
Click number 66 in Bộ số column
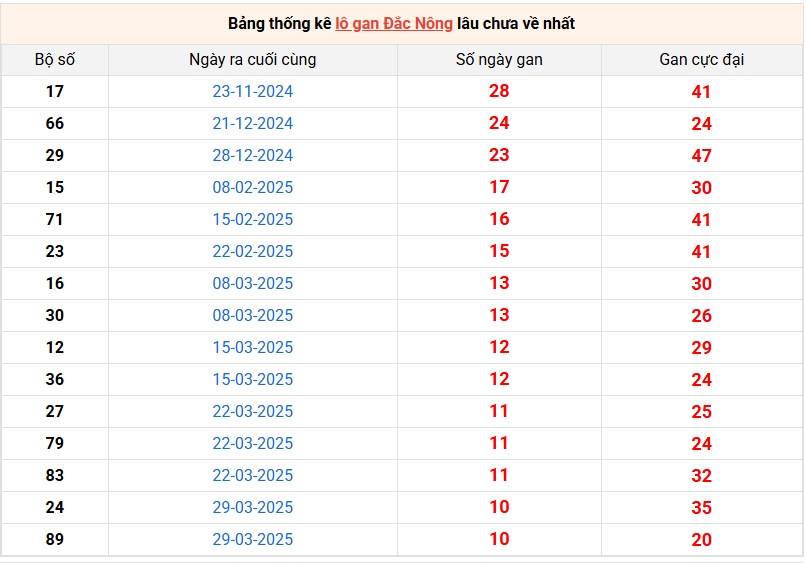(55, 123)
